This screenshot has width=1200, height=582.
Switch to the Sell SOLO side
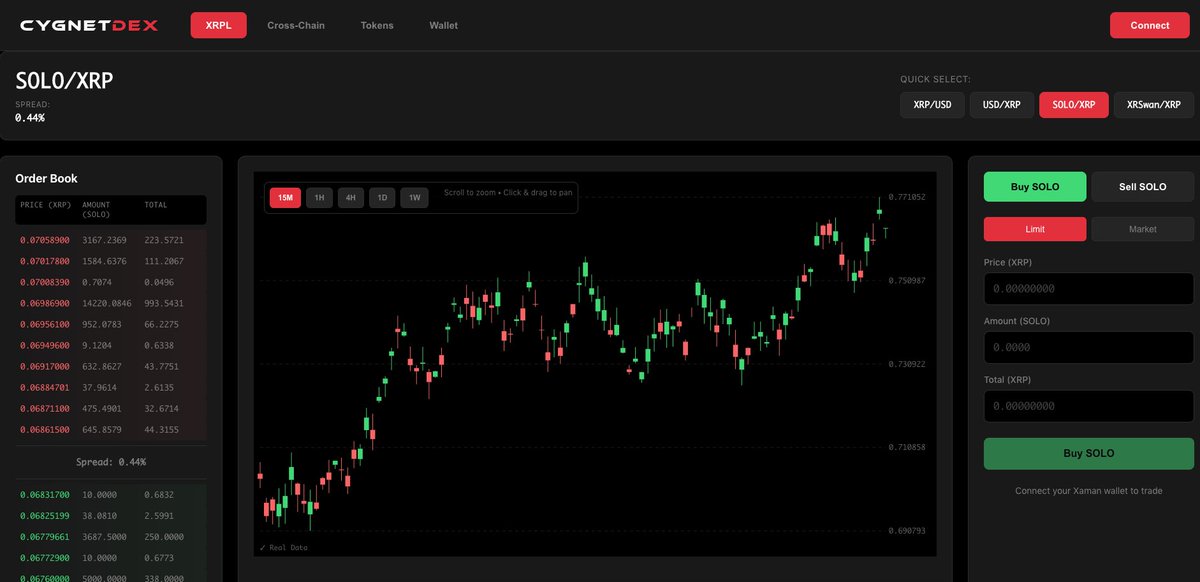click(x=1143, y=187)
